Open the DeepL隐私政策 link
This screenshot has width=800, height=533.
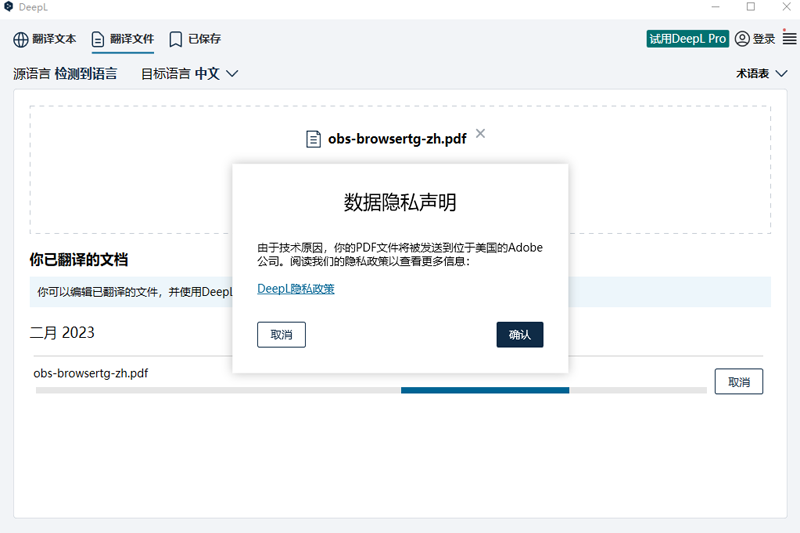click(x=296, y=289)
